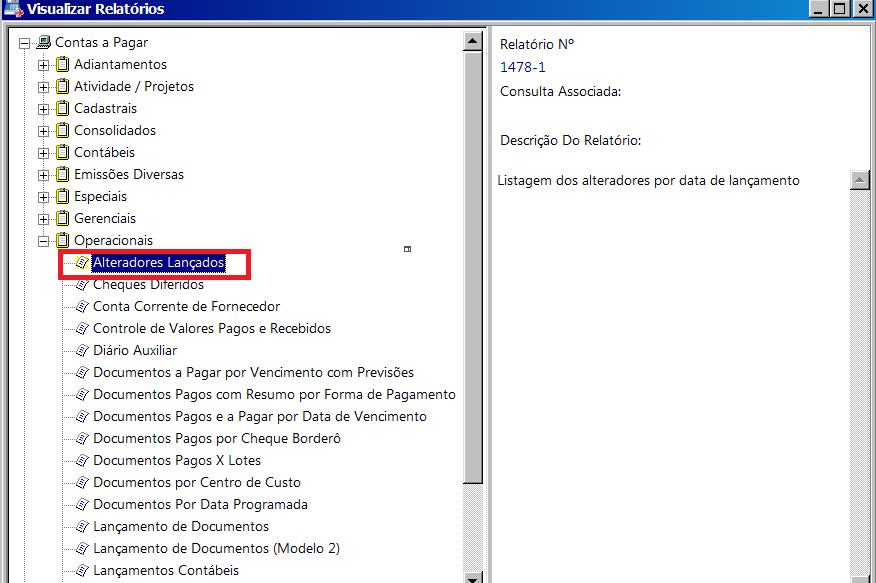
Task: Click the description text Listagem dos alteradores
Action: [649, 180]
